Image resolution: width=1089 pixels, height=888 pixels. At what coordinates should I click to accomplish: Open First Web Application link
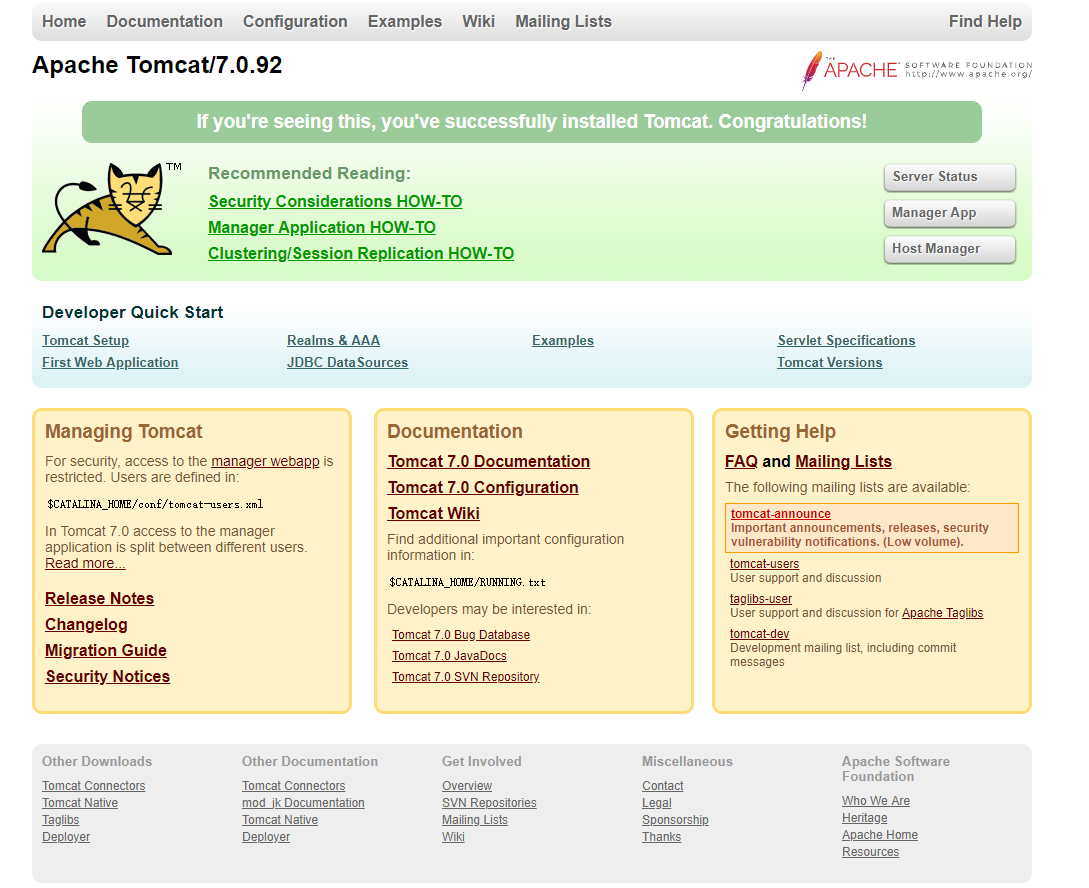[x=110, y=362]
